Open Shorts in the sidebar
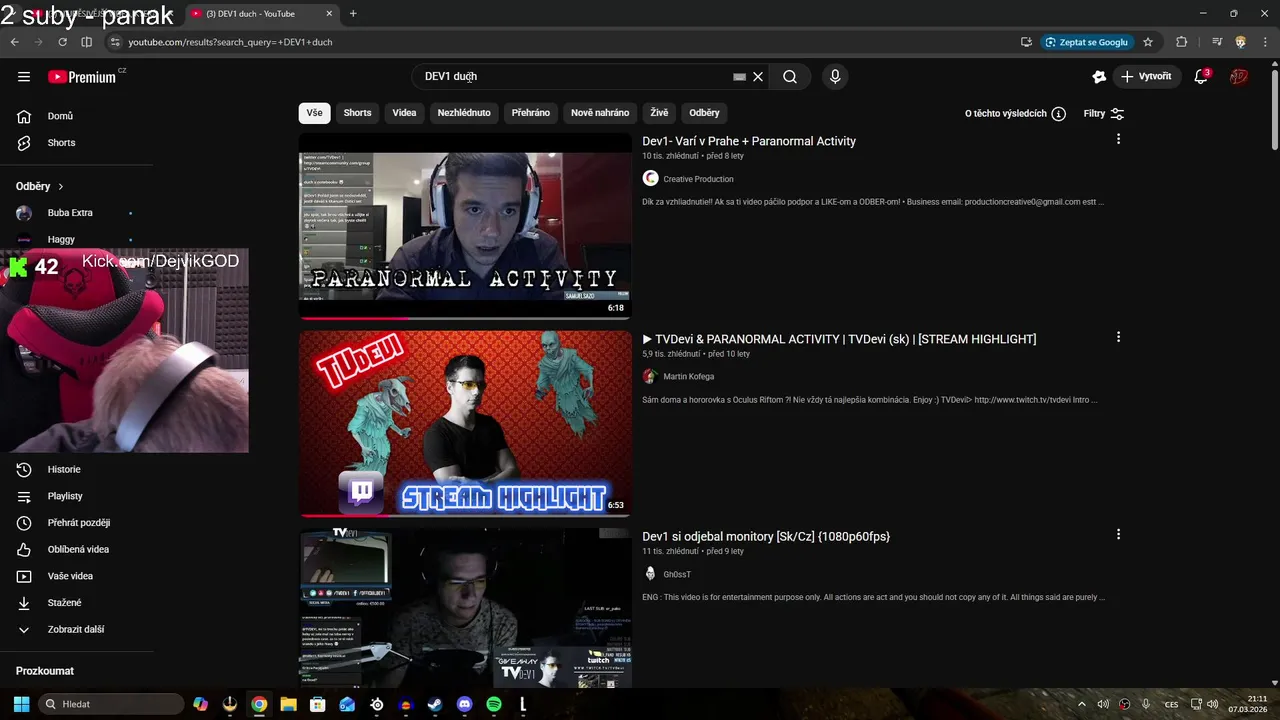 [61, 143]
